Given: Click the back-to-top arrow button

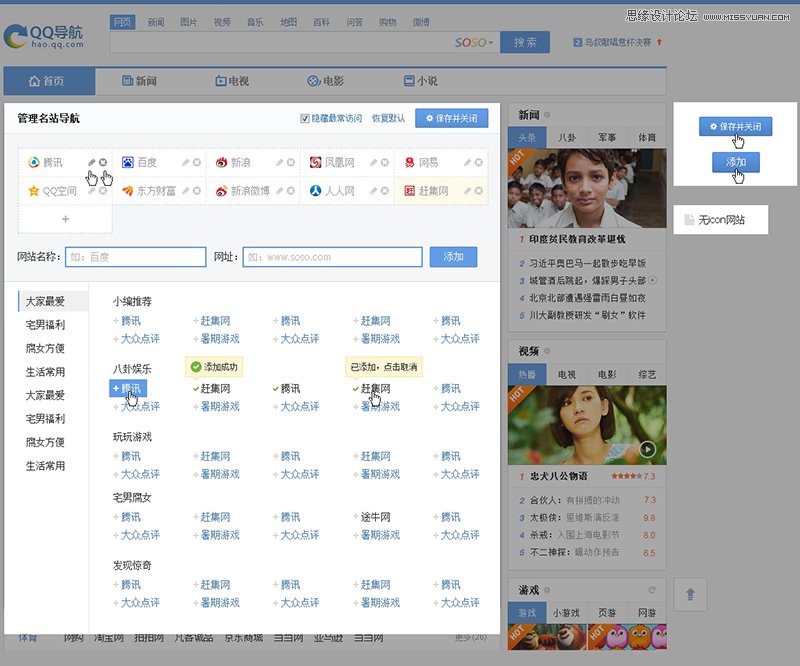Looking at the screenshot, I should [x=690, y=594].
